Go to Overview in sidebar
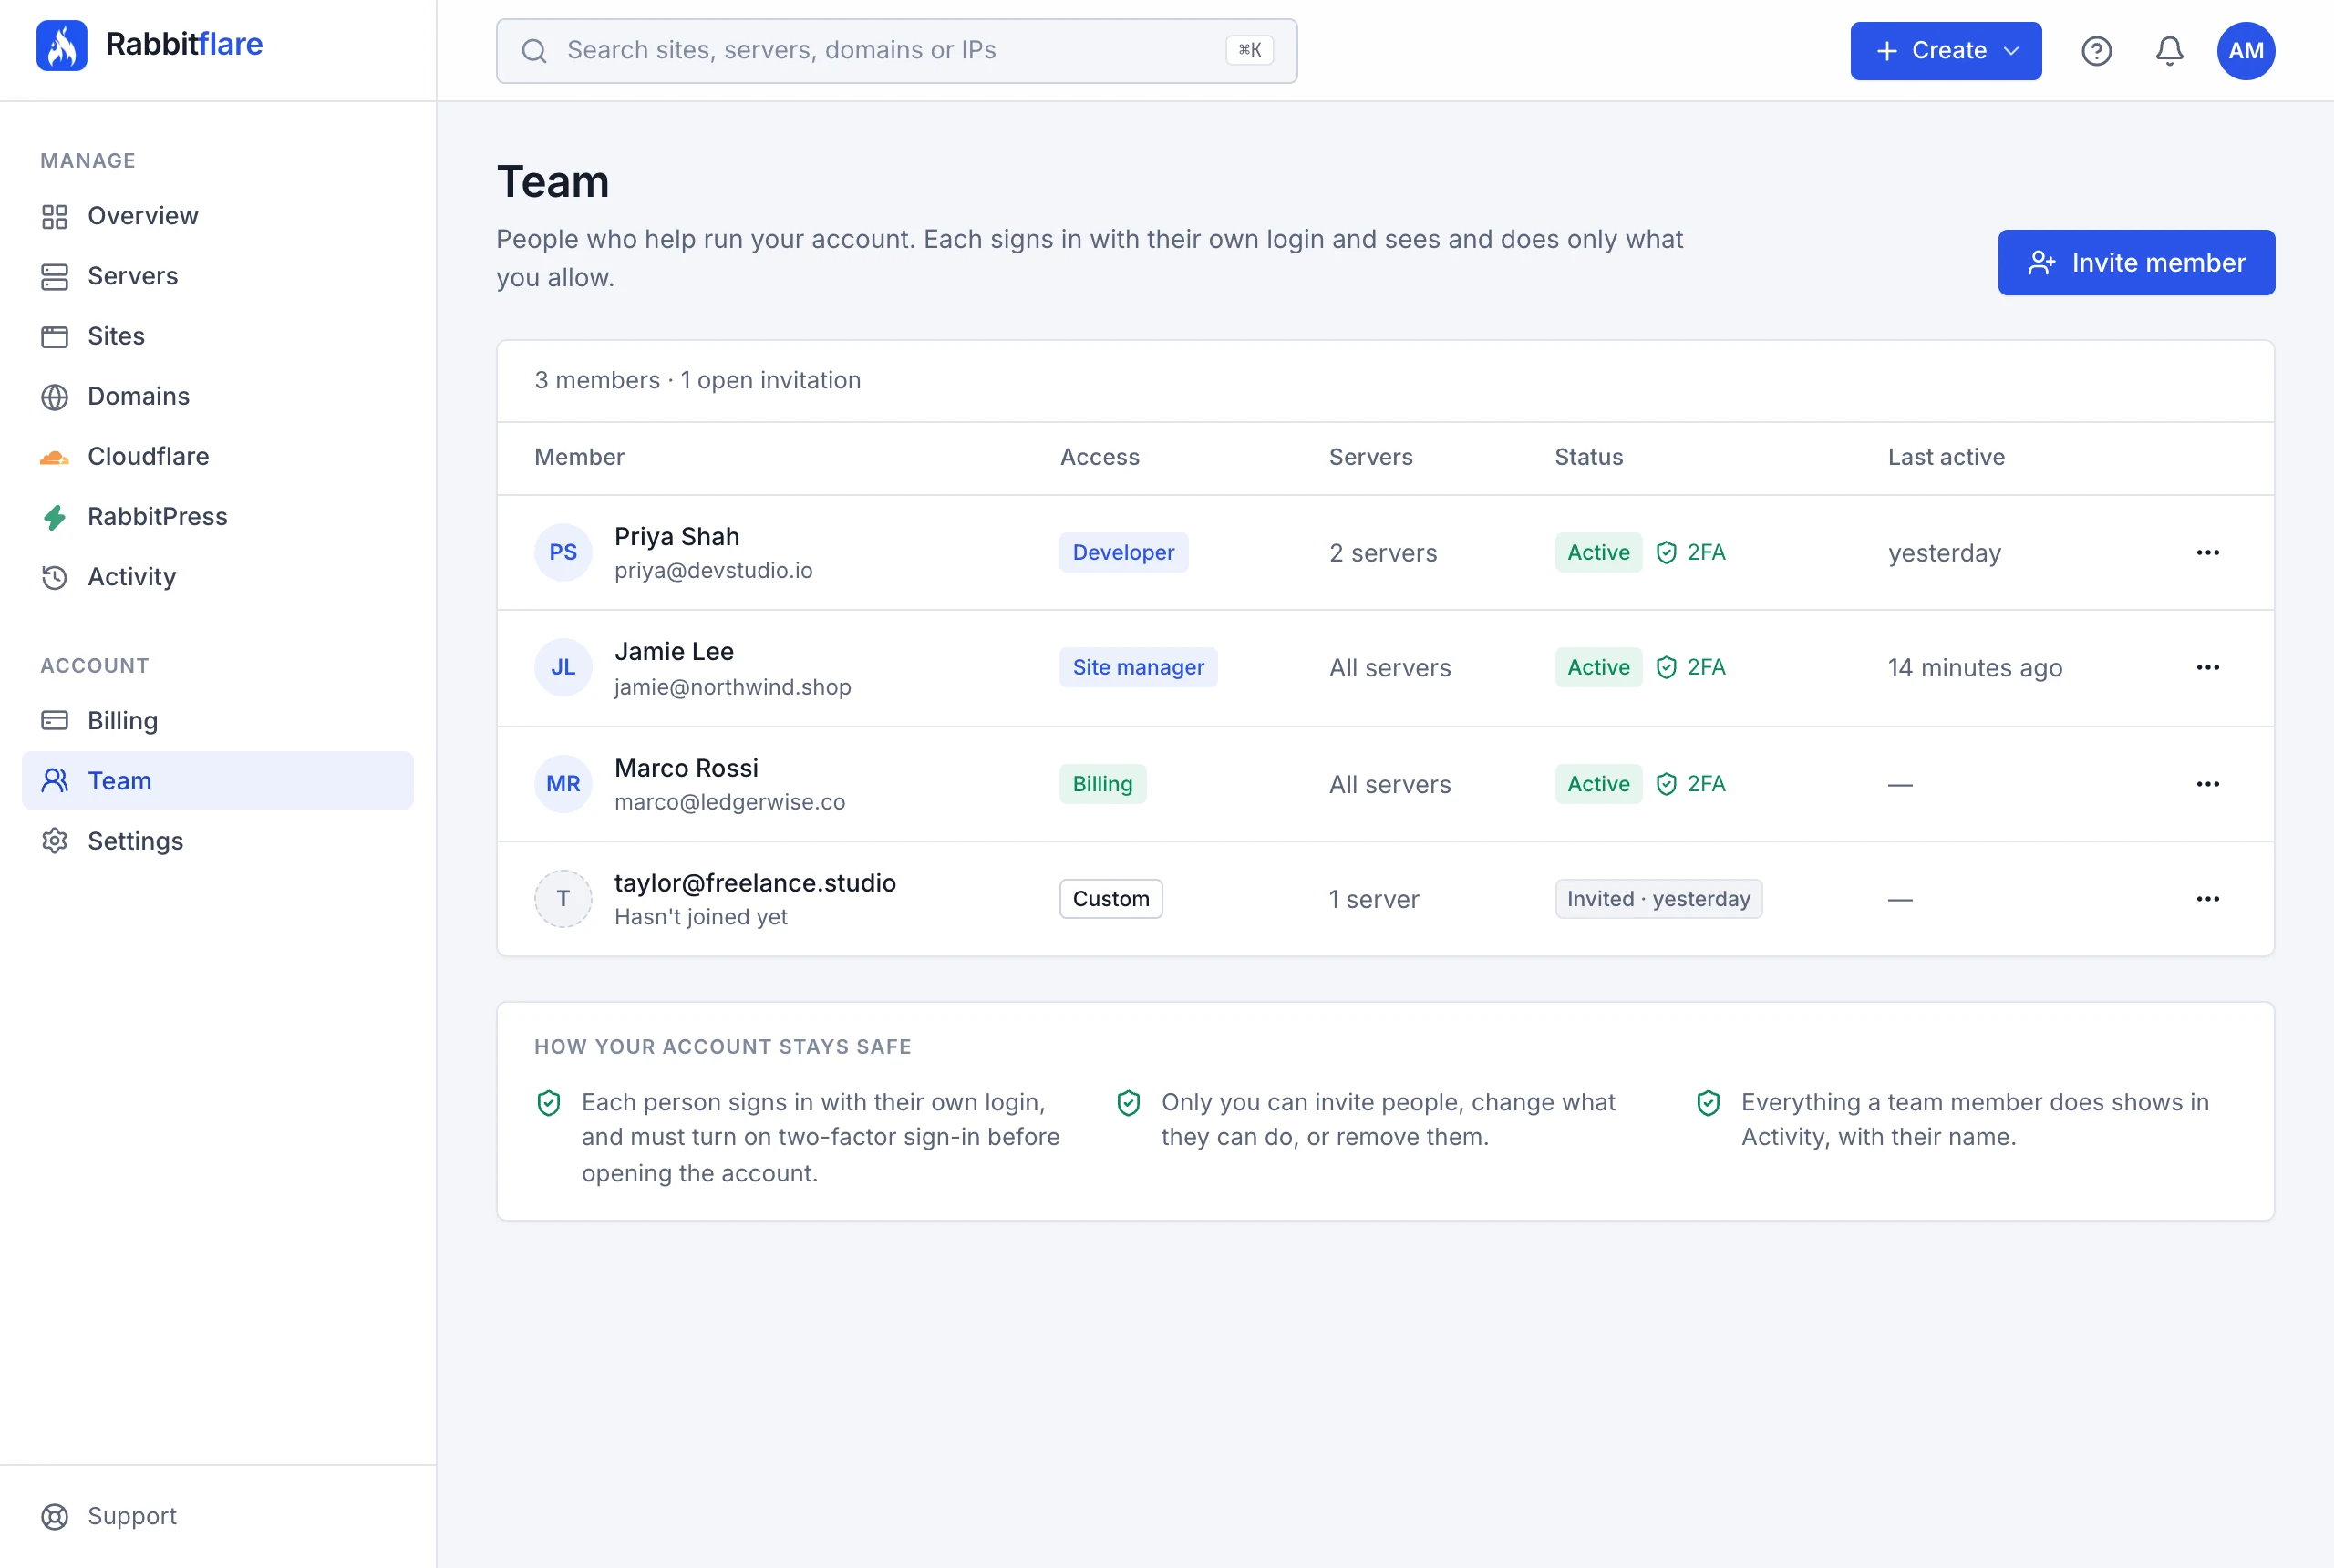 pos(217,216)
